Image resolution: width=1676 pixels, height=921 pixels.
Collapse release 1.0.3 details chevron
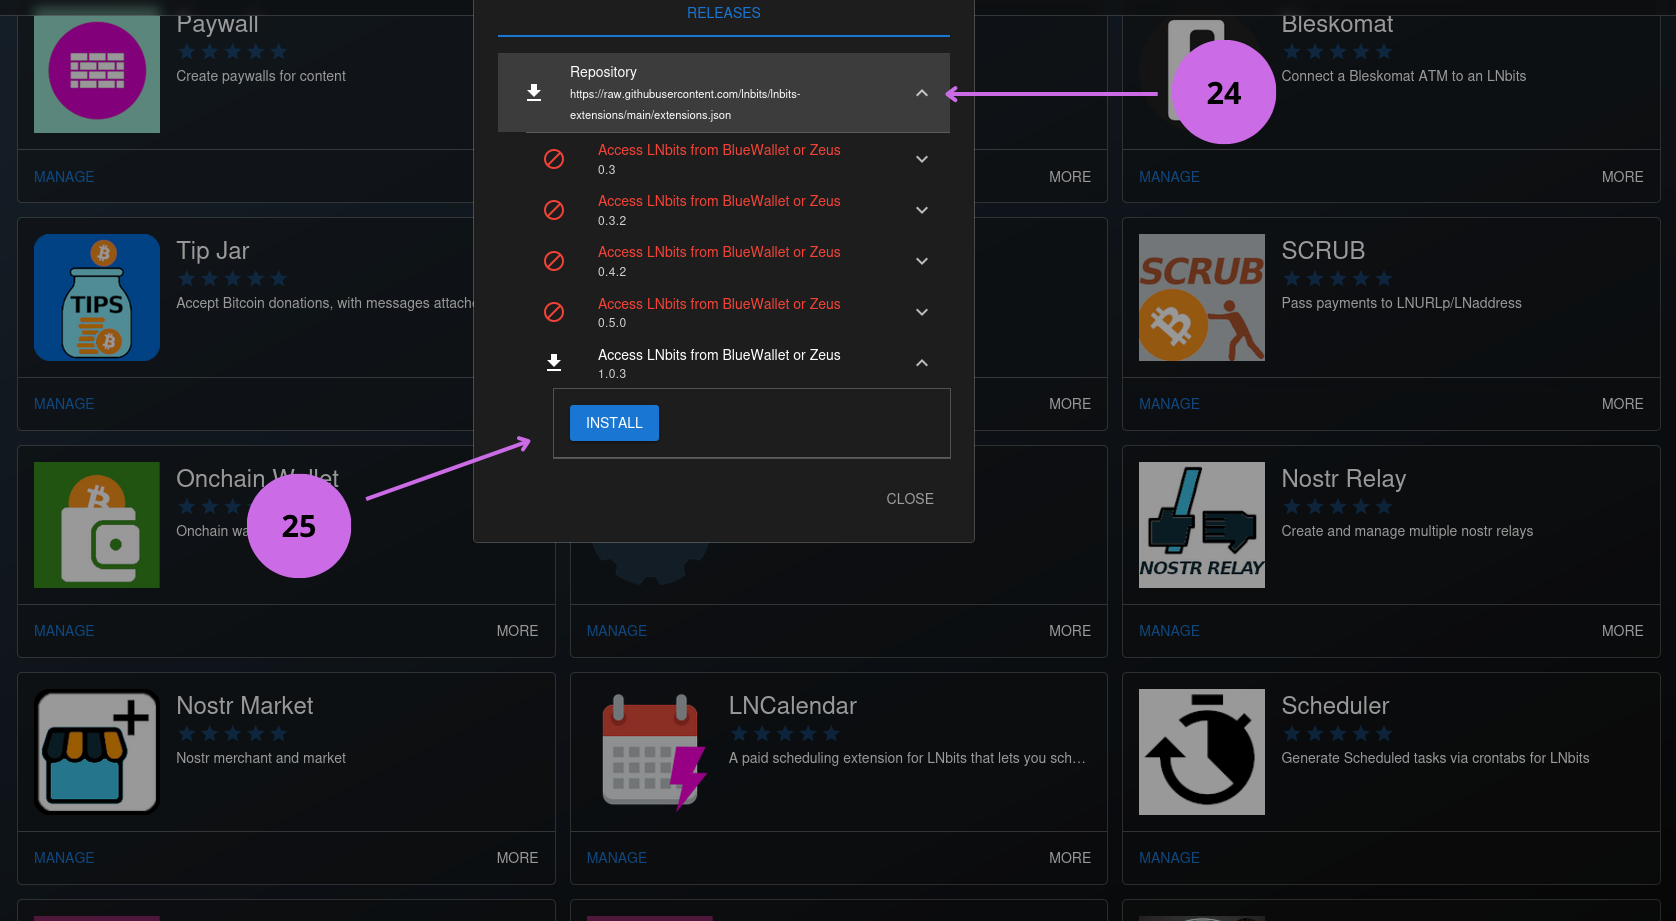(922, 363)
